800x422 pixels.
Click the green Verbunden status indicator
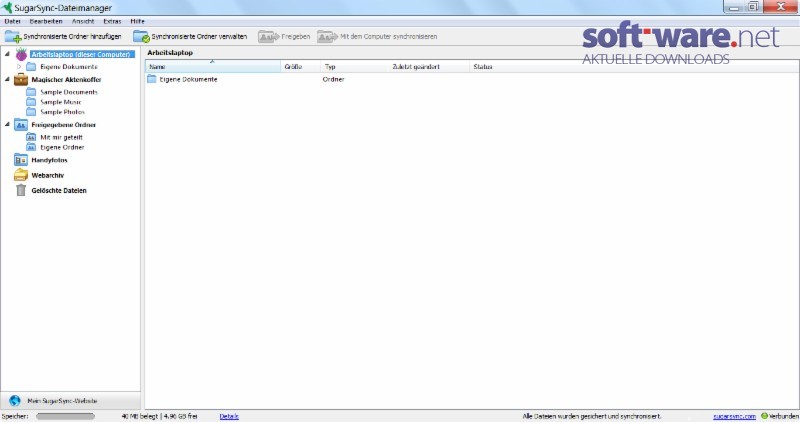click(764, 416)
